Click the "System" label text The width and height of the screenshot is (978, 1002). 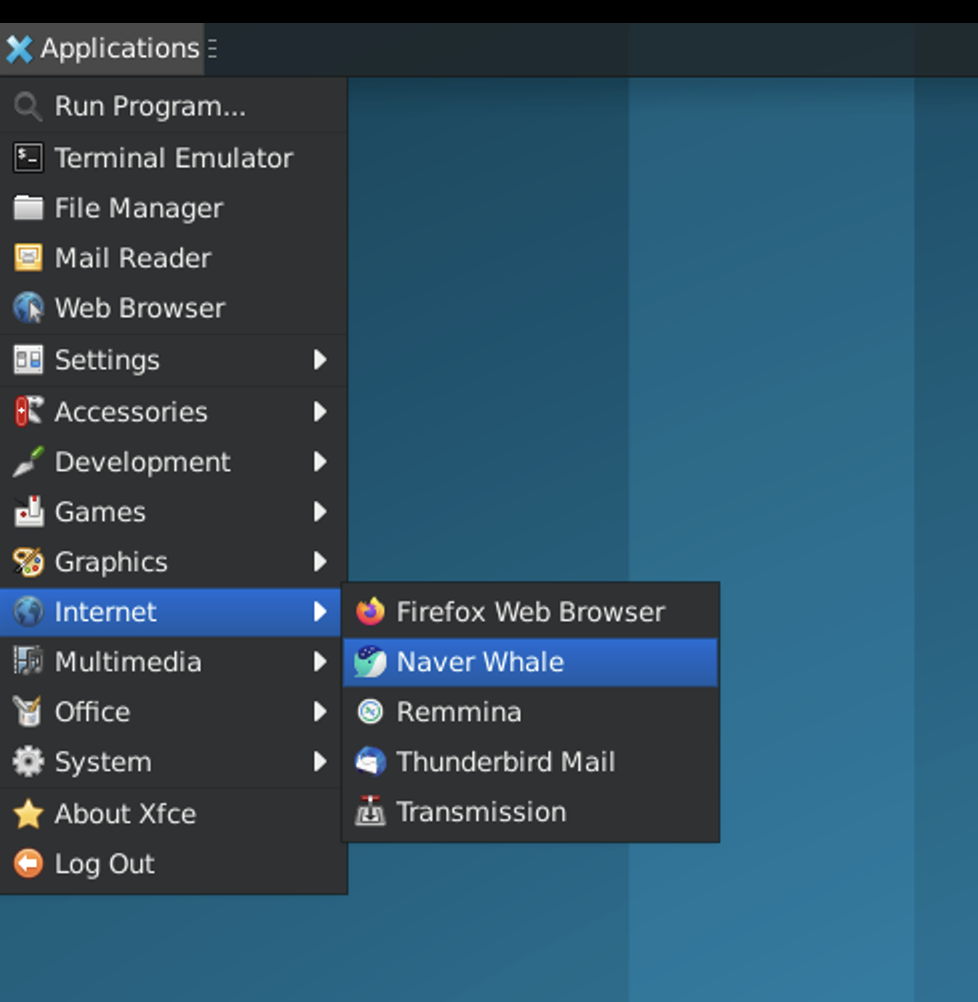103,763
